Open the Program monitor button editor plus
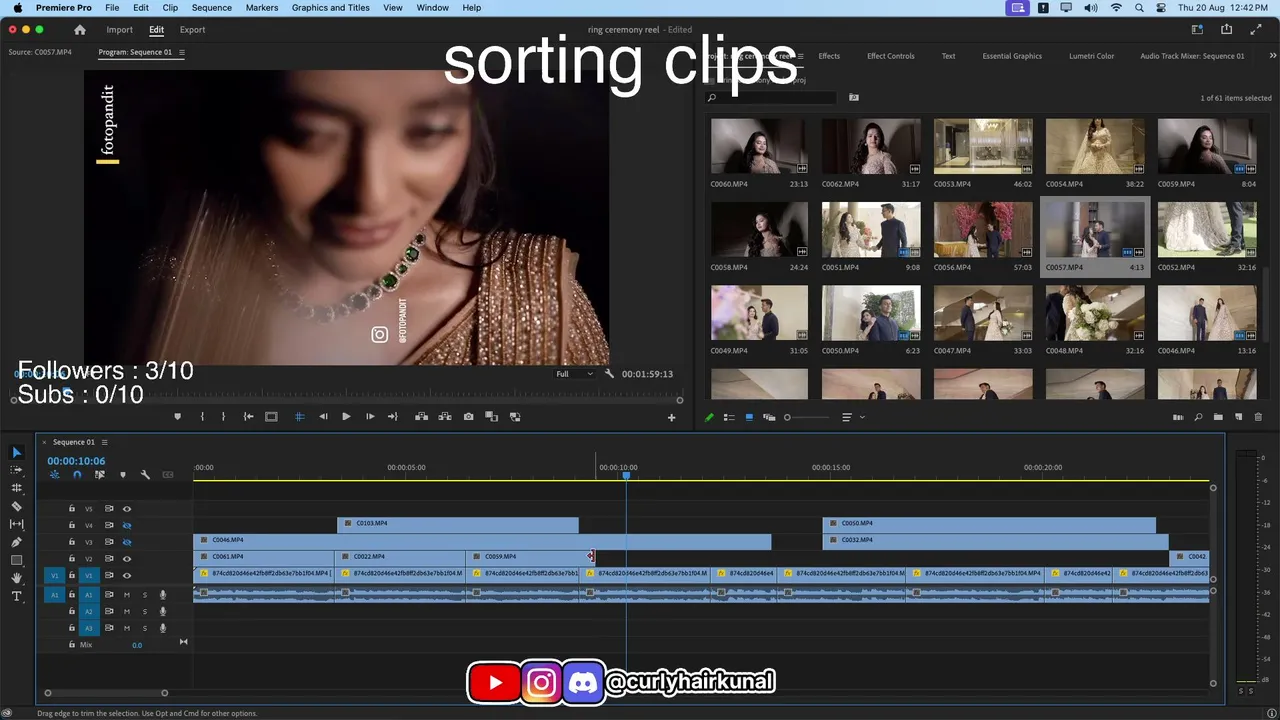Image resolution: width=1280 pixels, height=720 pixels. click(672, 417)
